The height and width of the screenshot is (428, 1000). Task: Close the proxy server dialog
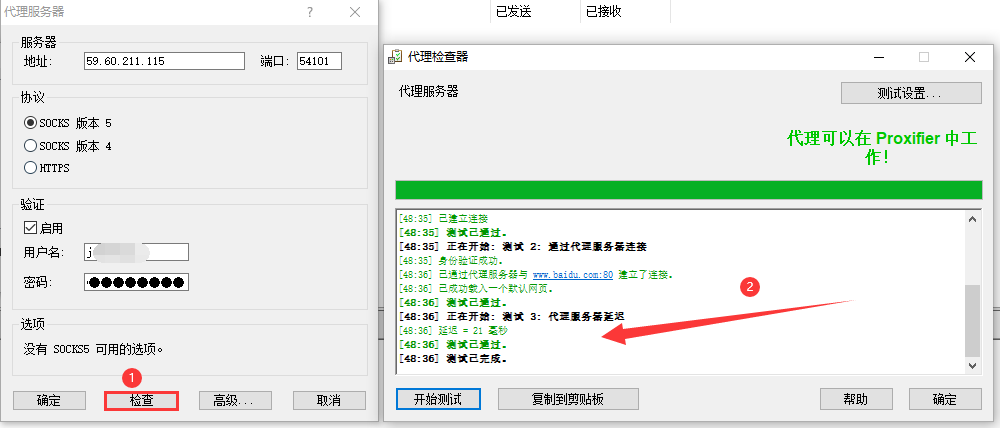(355, 12)
